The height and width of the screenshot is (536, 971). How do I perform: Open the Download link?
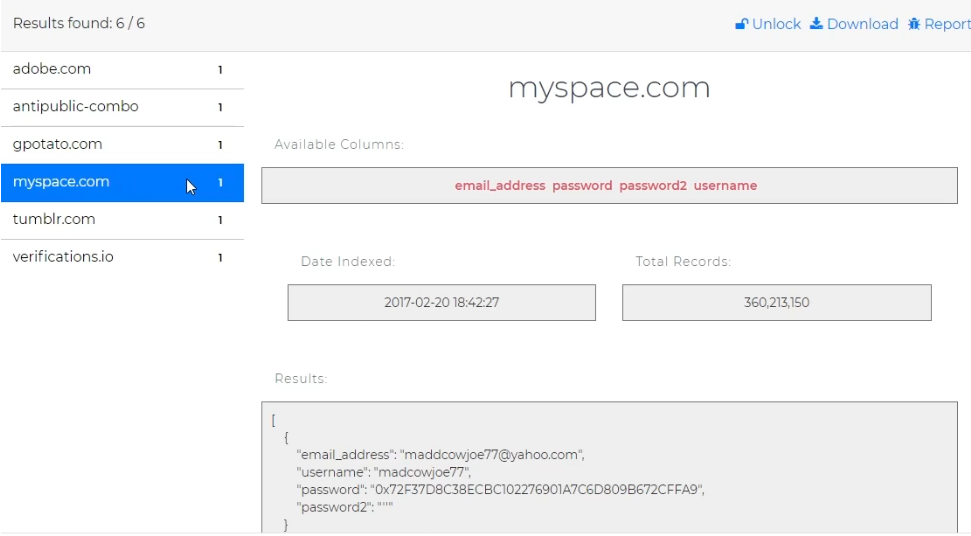click(x=855, y=24)
